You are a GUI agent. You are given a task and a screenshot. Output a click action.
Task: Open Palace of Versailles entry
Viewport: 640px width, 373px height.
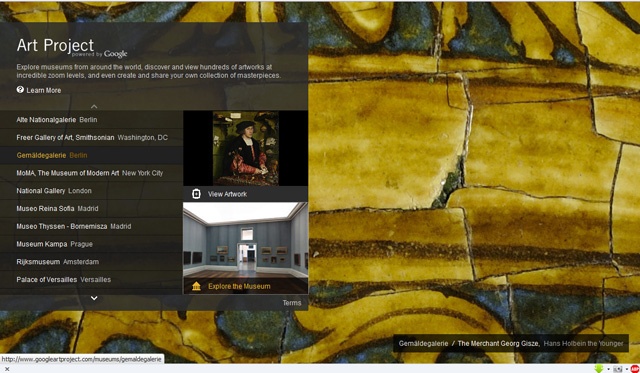pos(63,280)
